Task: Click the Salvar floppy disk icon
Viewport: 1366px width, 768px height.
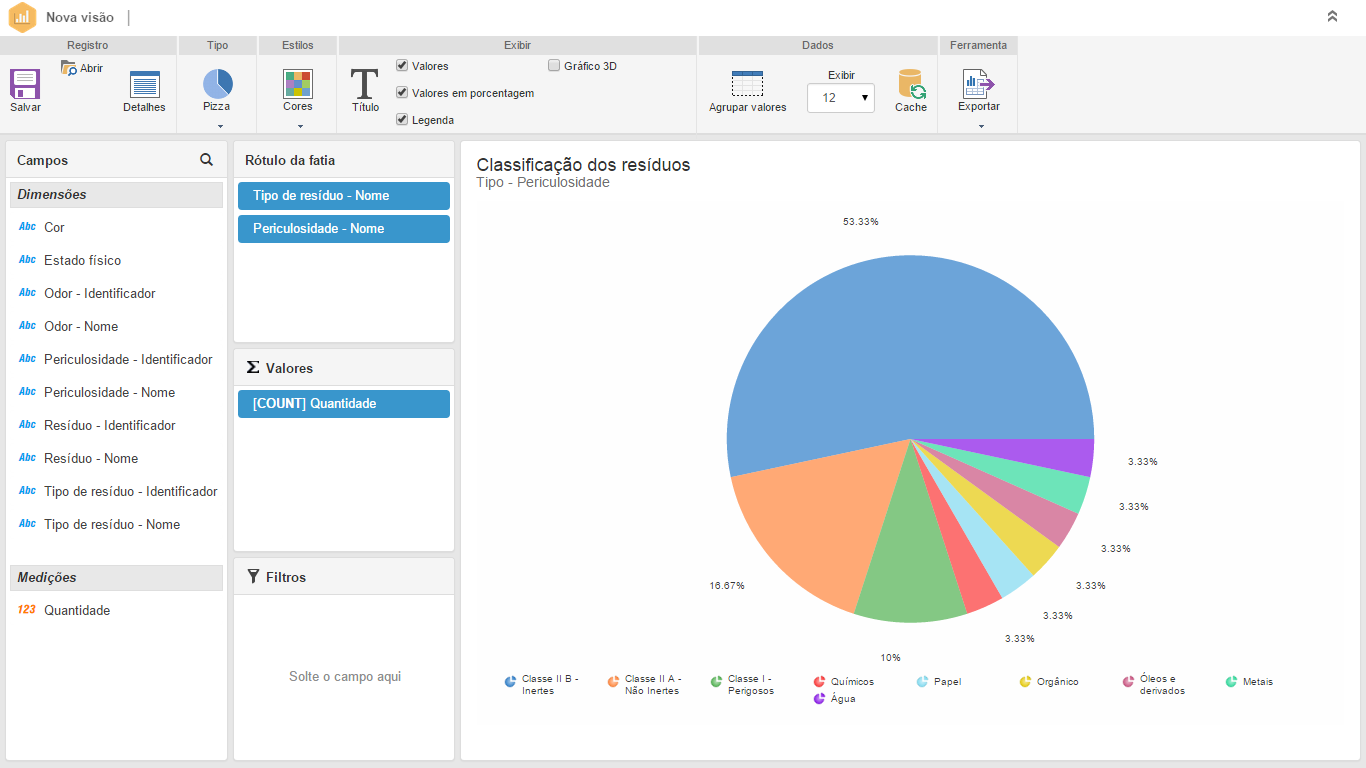Action: click(25, 84)
